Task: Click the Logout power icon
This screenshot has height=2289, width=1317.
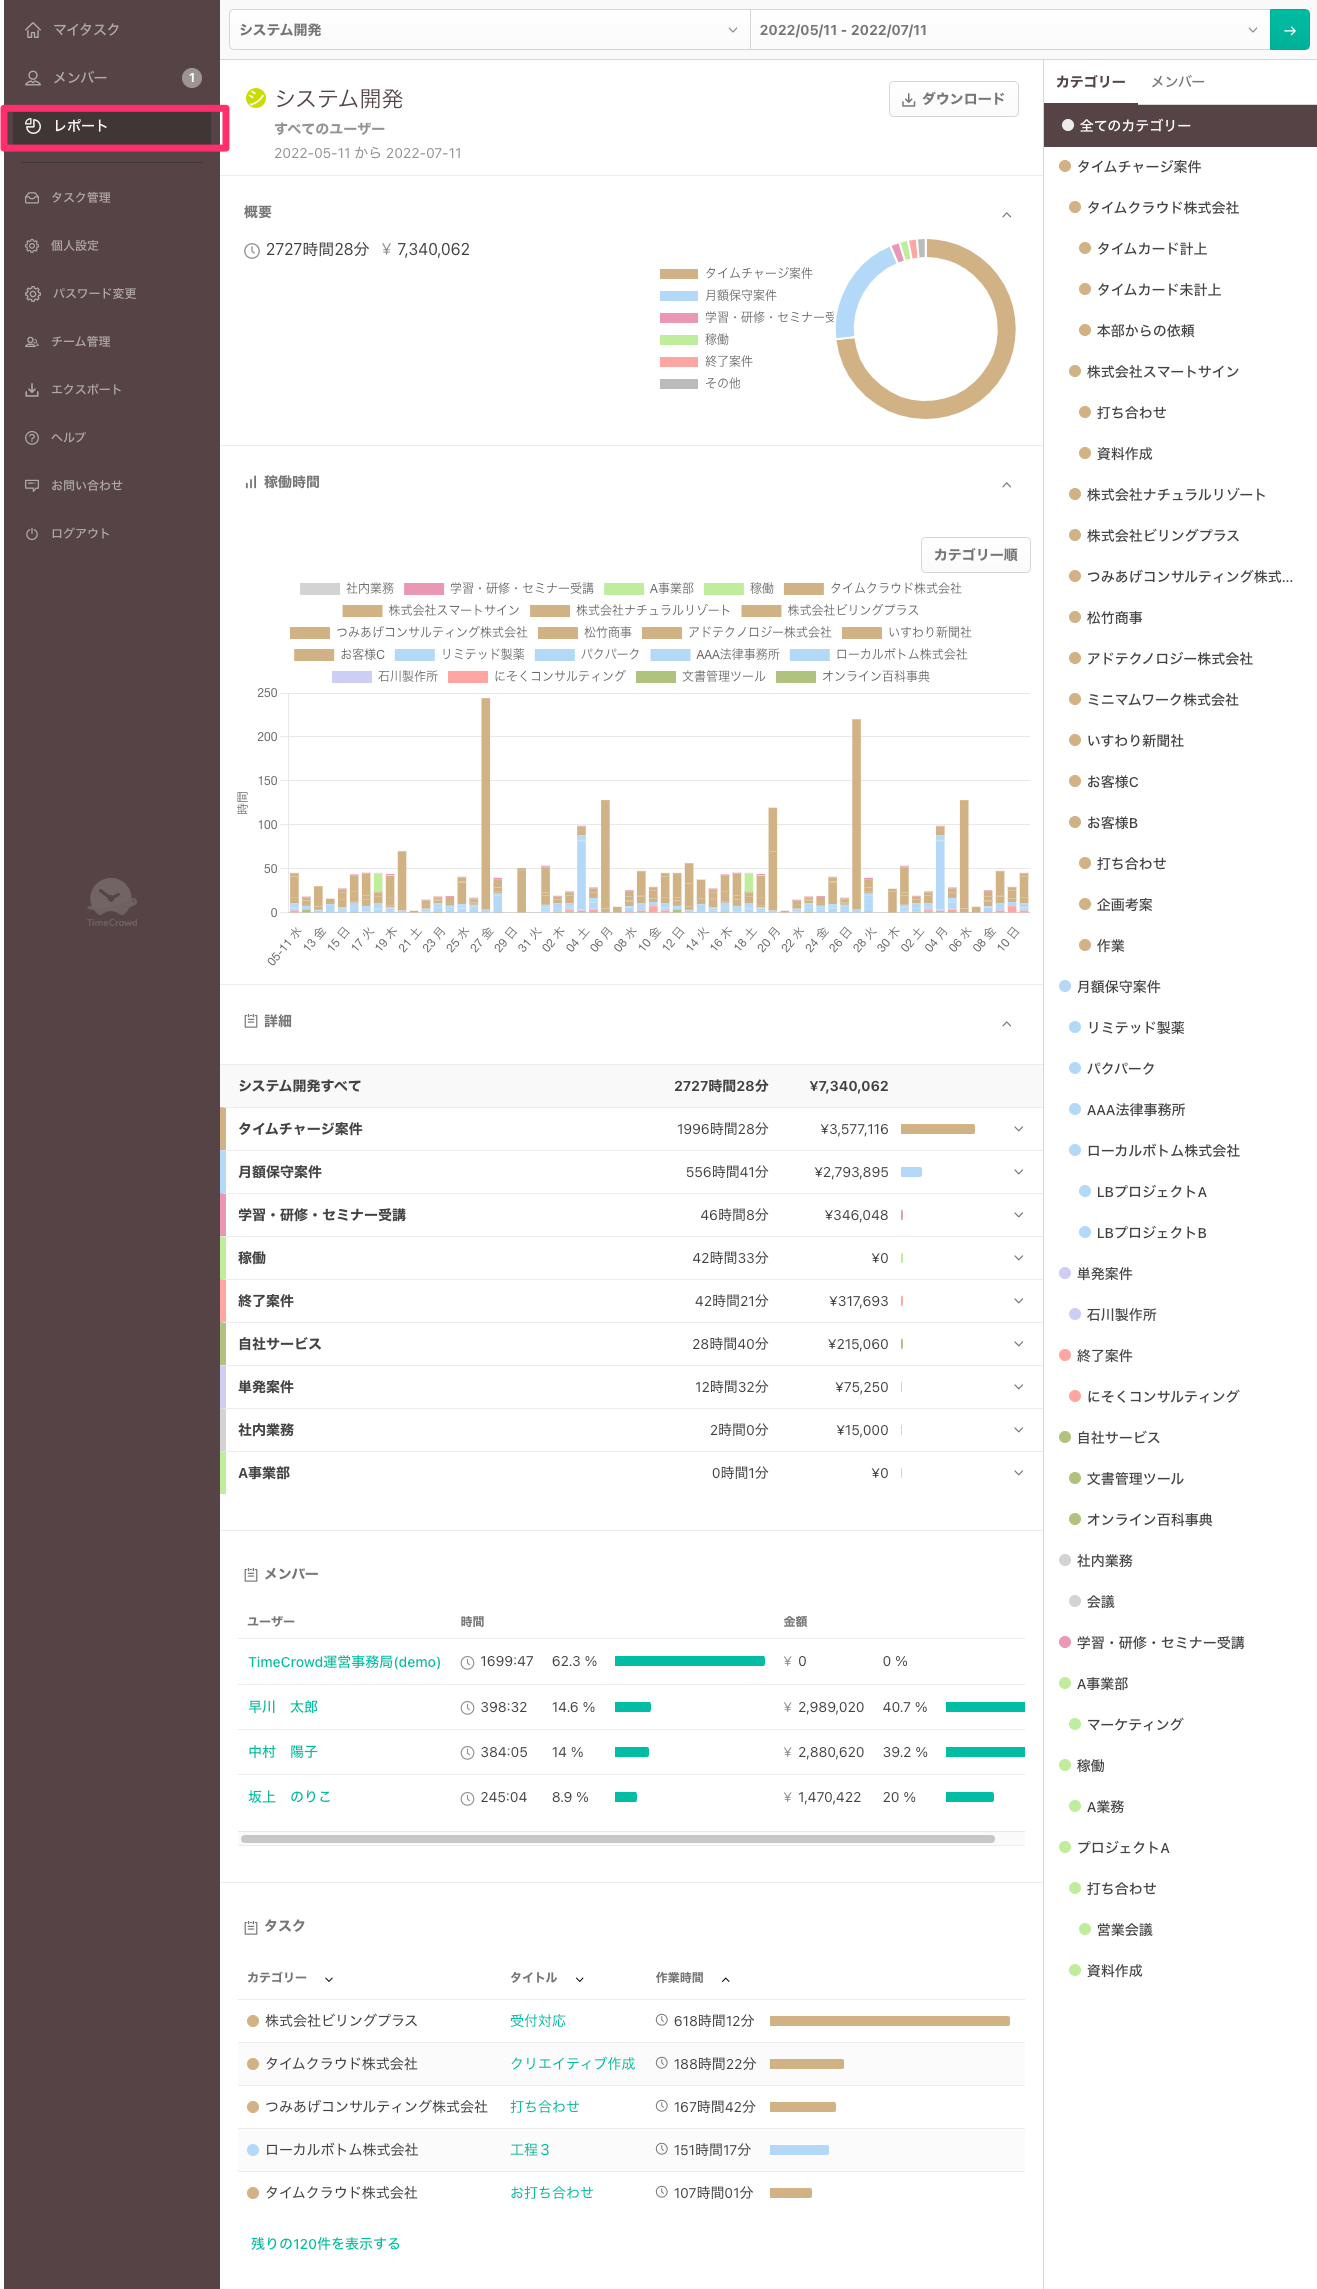Action: coord(32,534)
